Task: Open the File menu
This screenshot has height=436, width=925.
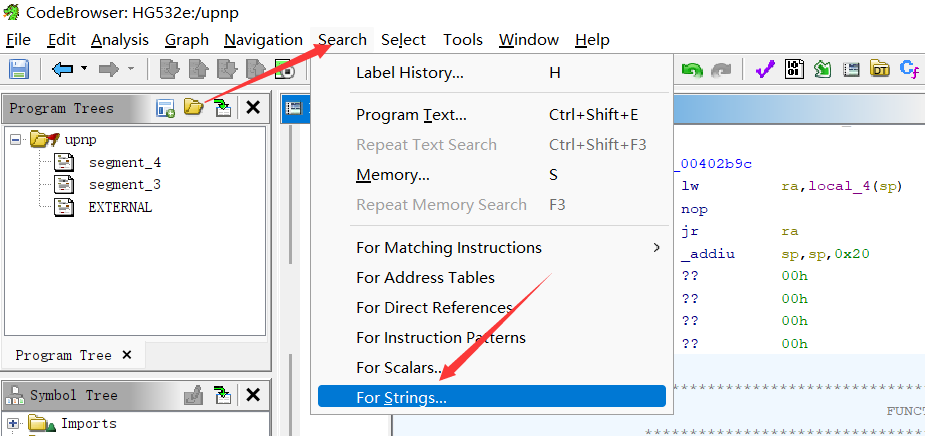Action: pos(18,40)
